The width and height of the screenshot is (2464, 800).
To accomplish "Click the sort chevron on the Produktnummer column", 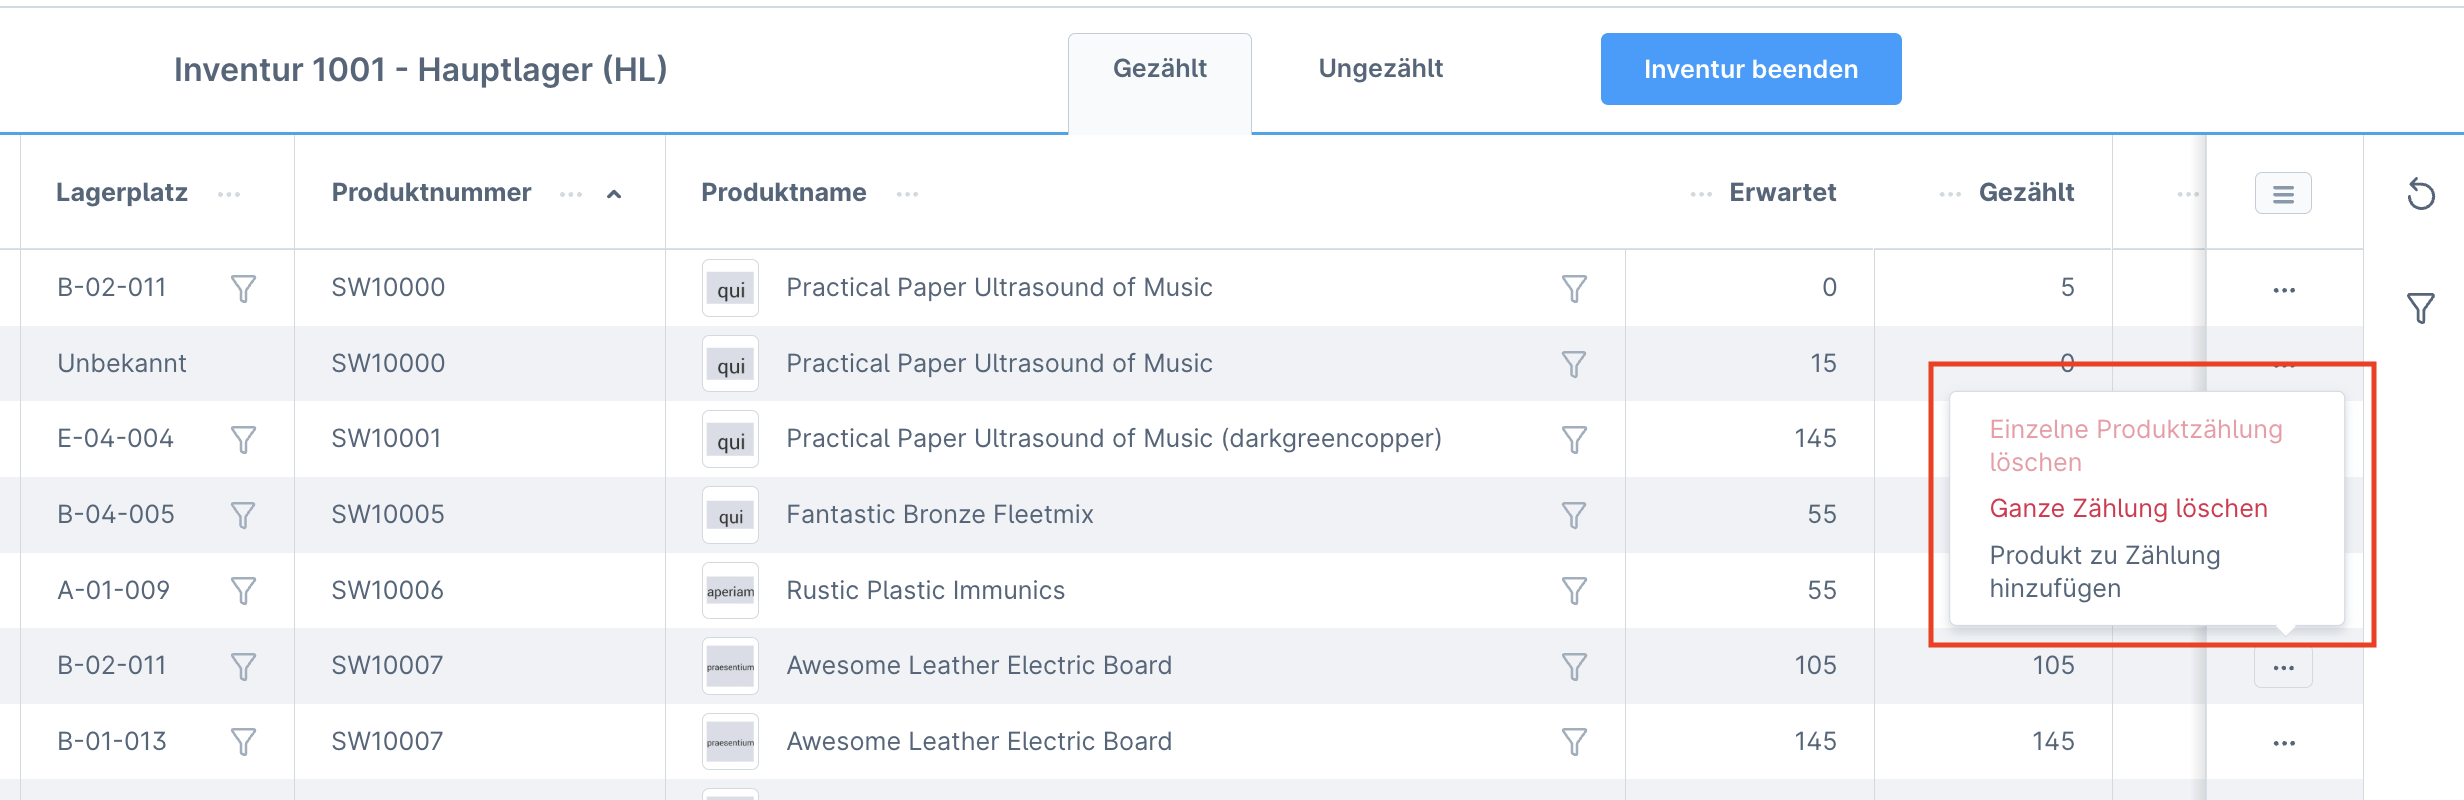I will [611, 193].
